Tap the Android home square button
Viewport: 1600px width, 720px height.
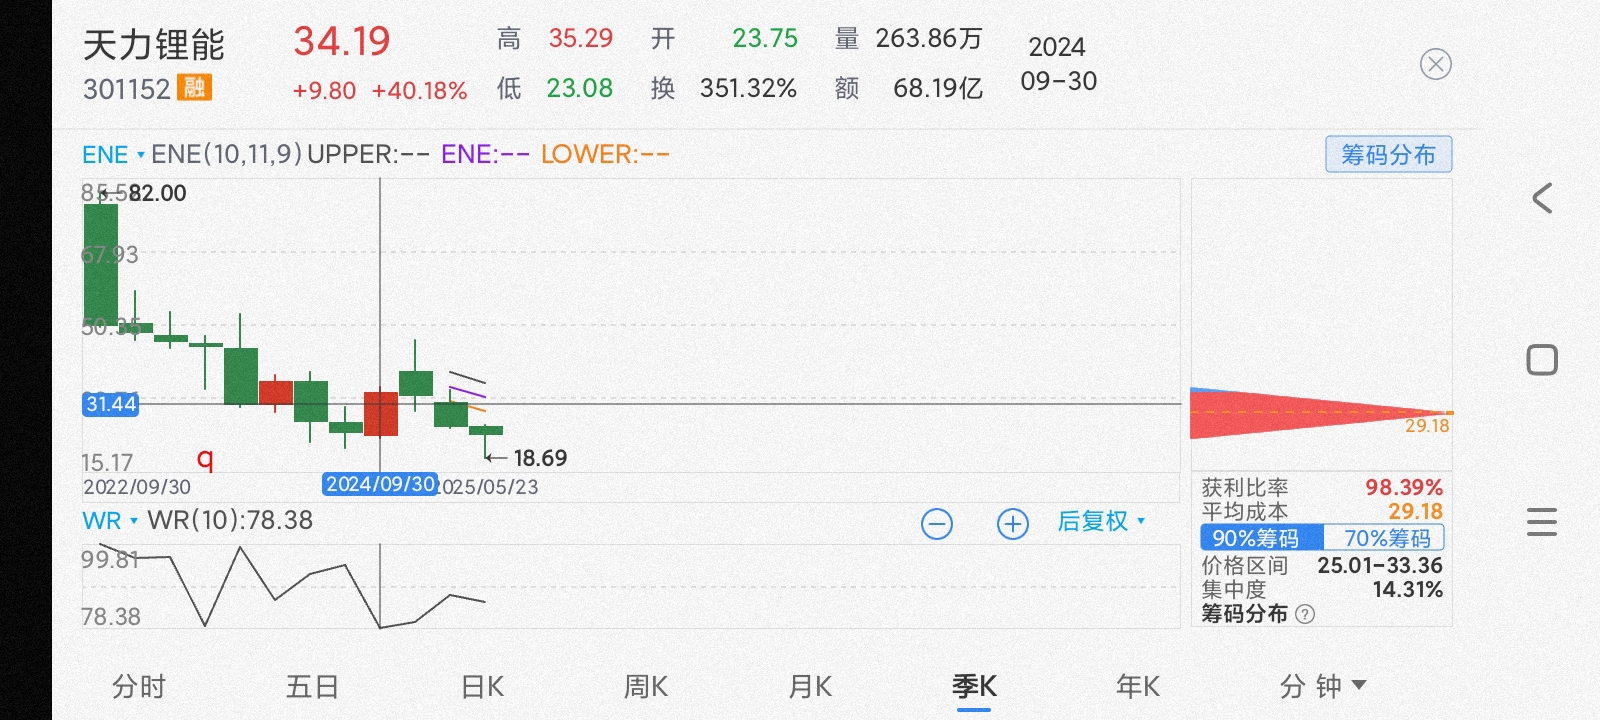pyautogui.click(x=1542, y=360)
